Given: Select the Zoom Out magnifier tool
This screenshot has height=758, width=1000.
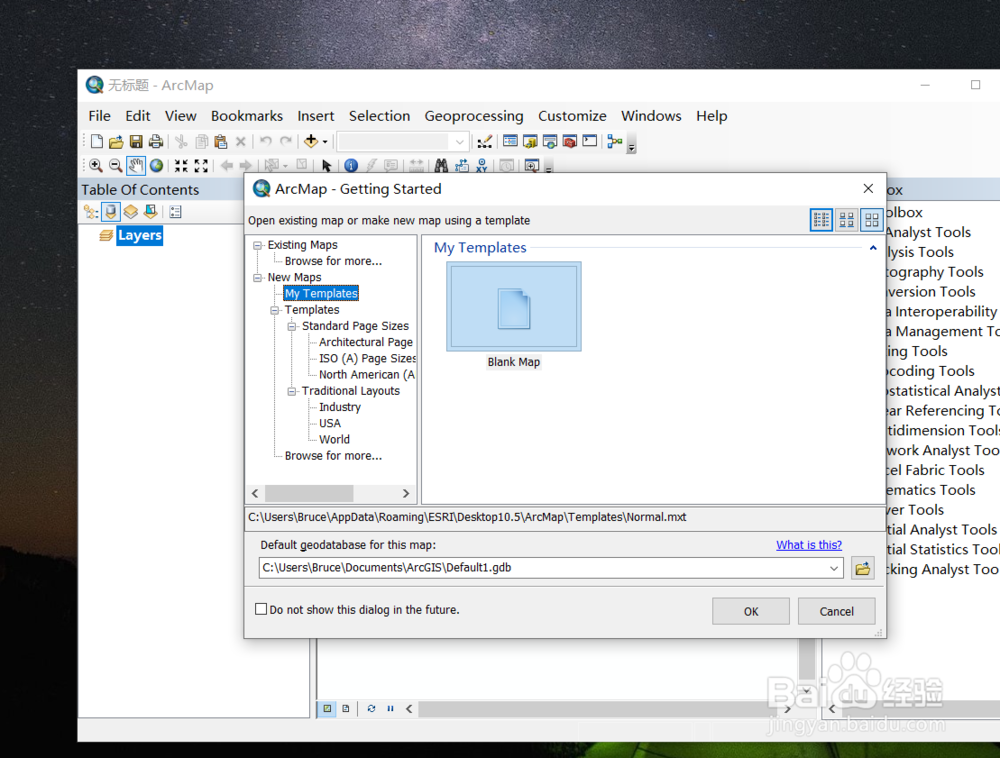Looking at the screenshot, I should pos(115,166).
